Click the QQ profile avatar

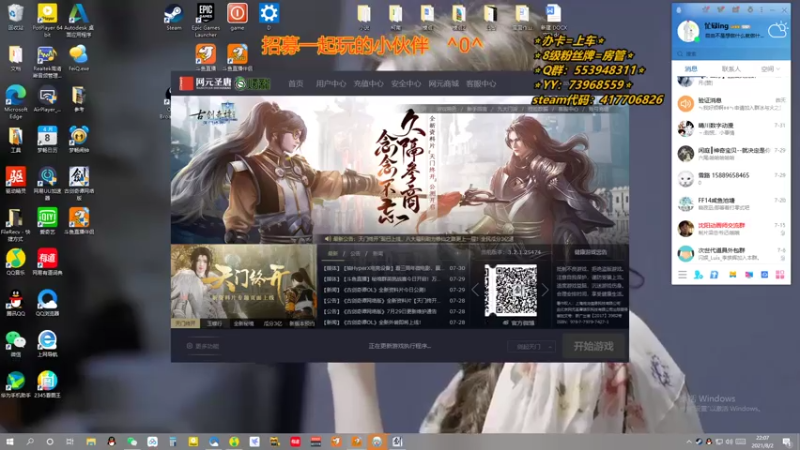point(688,31)
